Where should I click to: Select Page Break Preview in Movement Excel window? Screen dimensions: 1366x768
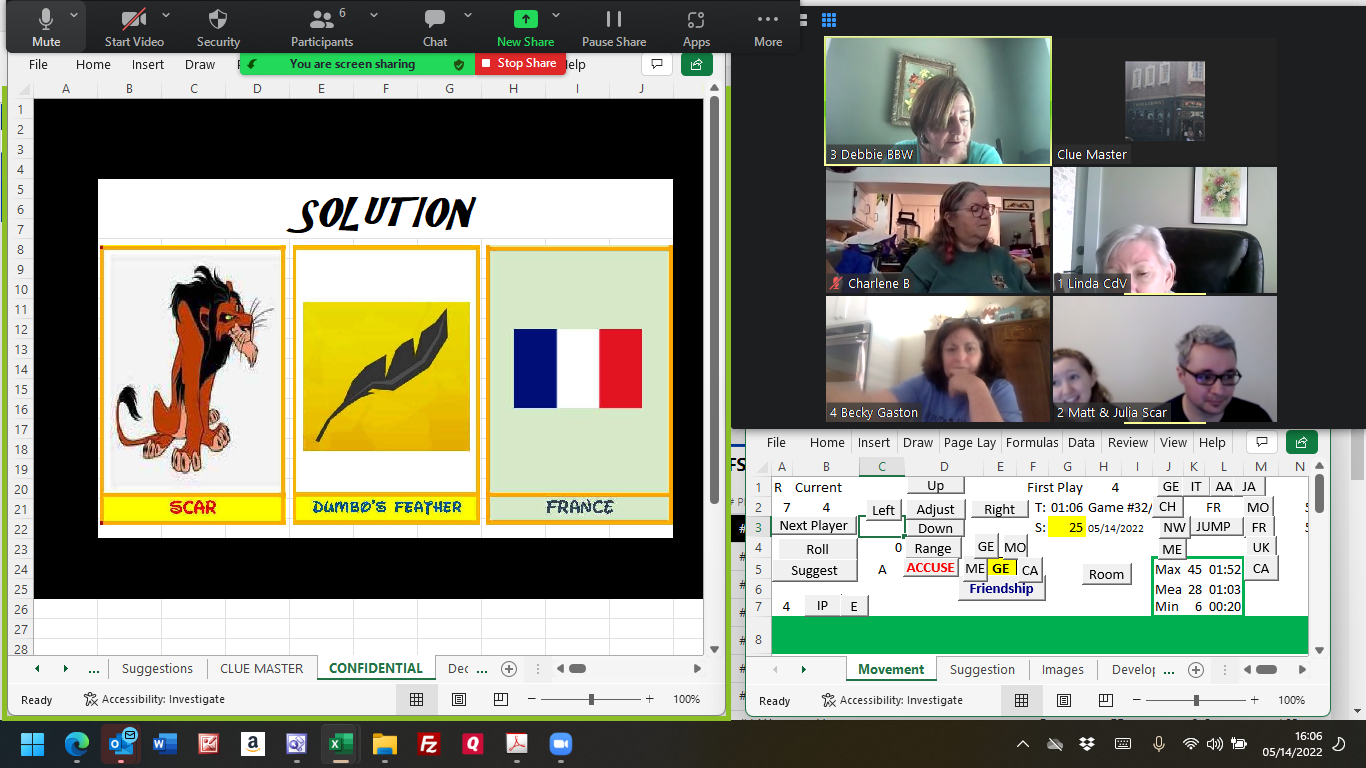coord(1106,700)
